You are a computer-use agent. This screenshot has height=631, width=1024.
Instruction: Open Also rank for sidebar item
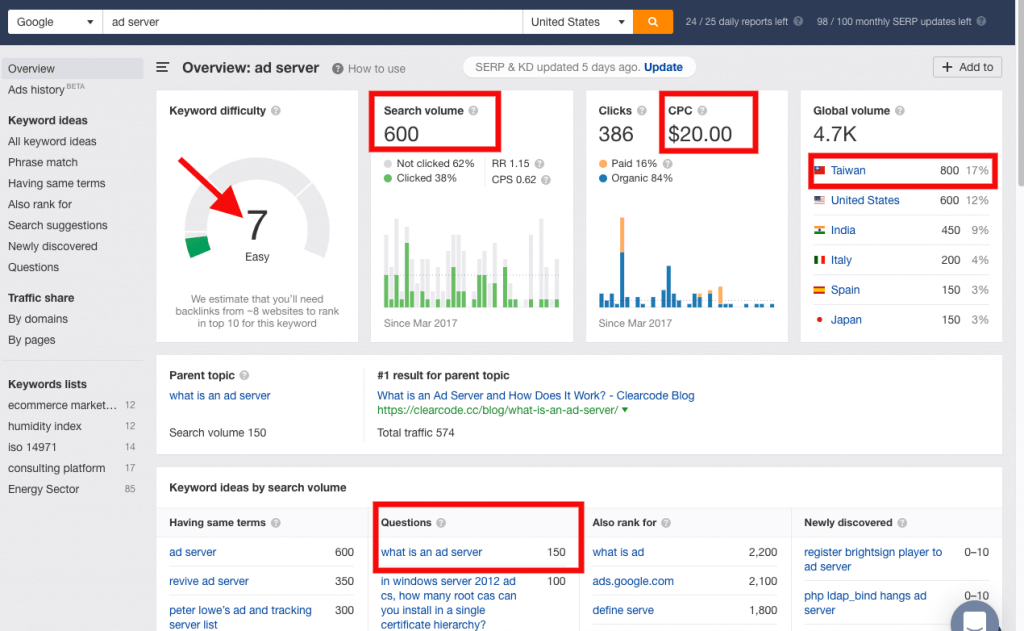40,204
